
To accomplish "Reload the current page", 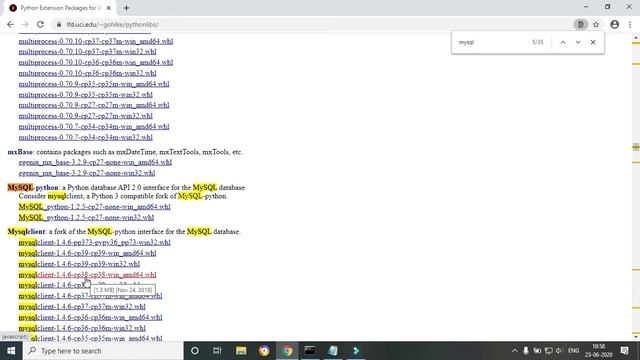I will click(40, 24).
